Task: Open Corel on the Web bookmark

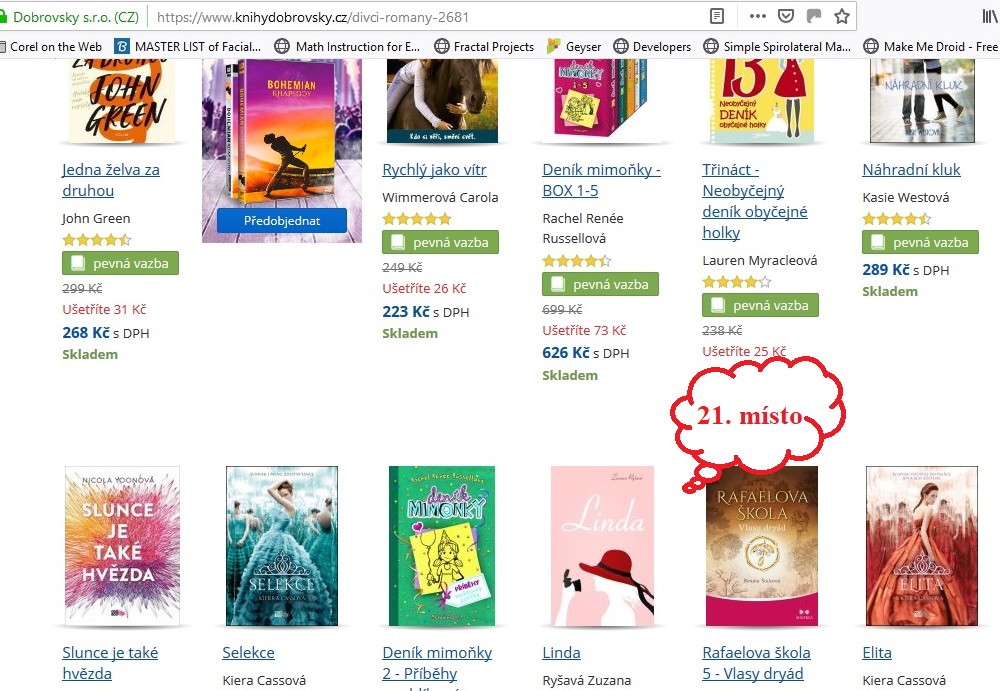Action: click(51, 47)
